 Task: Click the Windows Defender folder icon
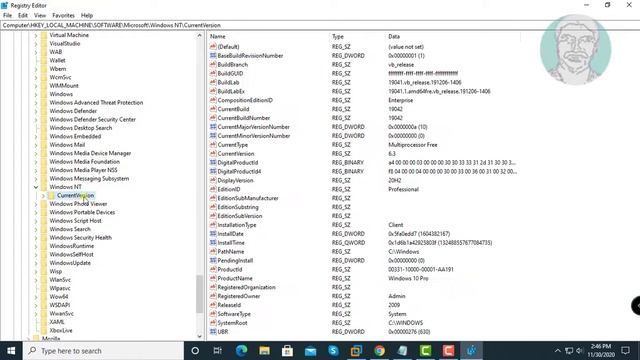(x=44, y=111)
